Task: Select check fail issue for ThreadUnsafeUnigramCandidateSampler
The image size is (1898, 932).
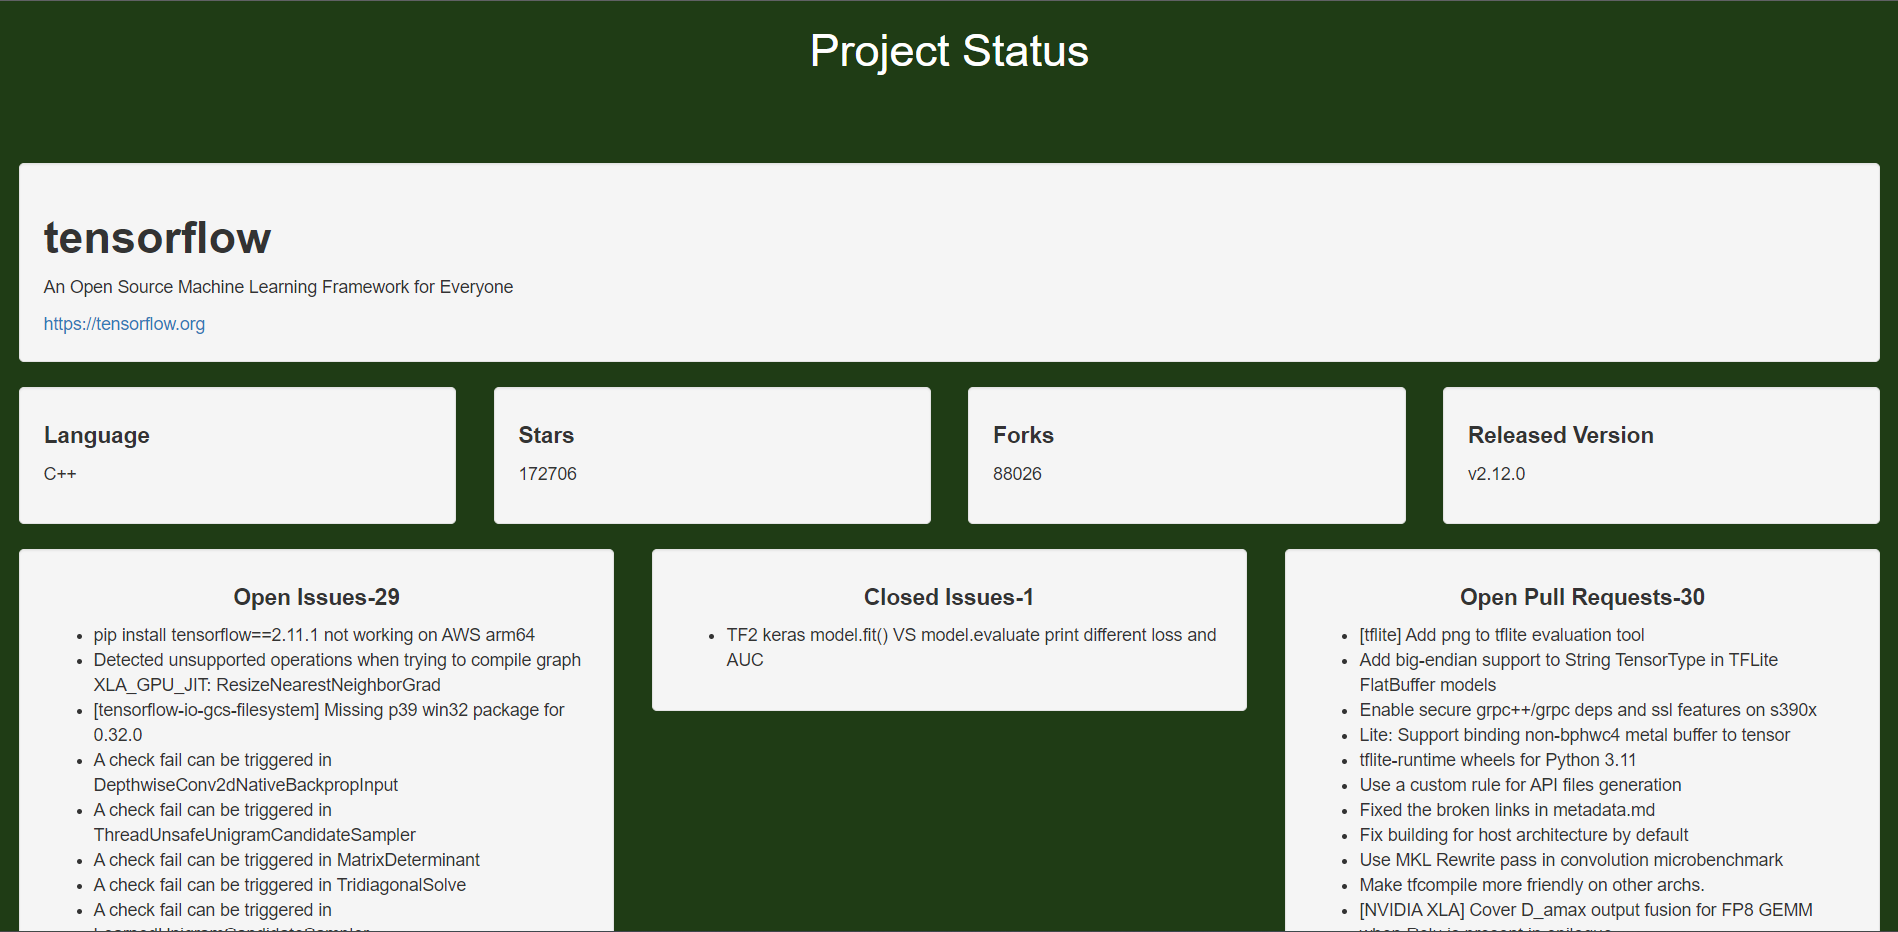Action: (255, 822)
